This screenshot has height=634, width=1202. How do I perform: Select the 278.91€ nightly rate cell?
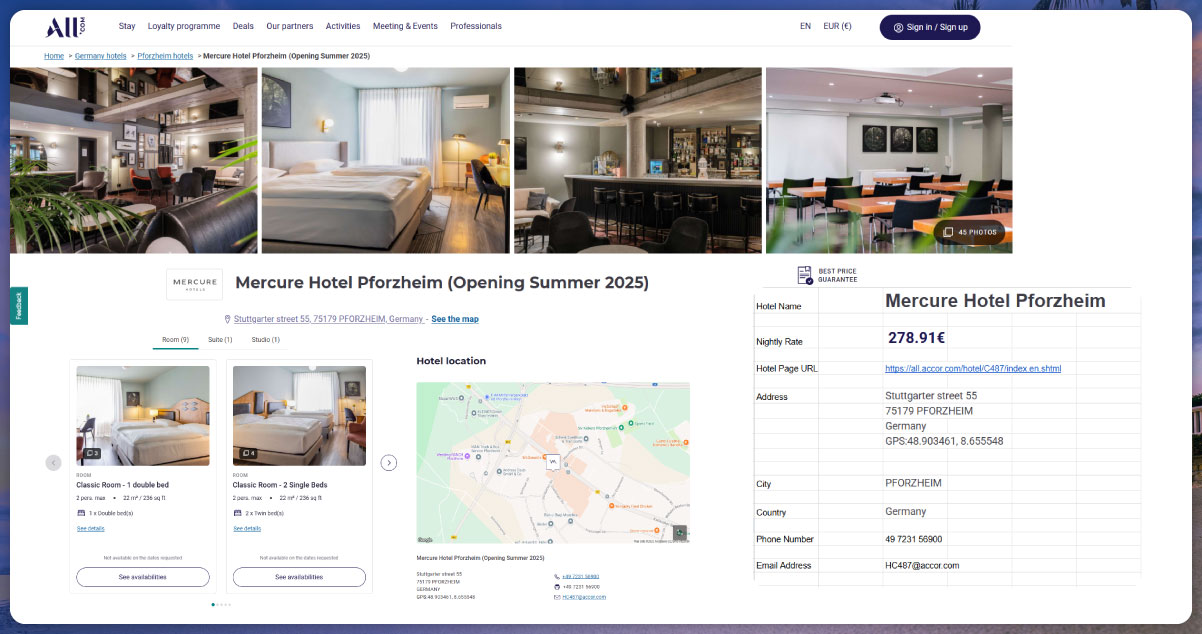pos(917,338)
